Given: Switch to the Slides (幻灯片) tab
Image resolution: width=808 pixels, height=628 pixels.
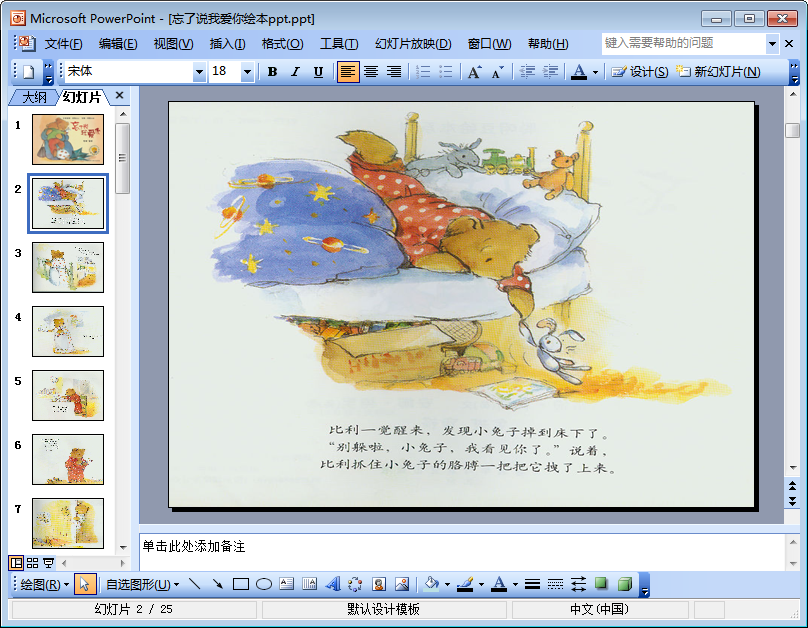Looking at the screenshot, I should pos(81,97).
